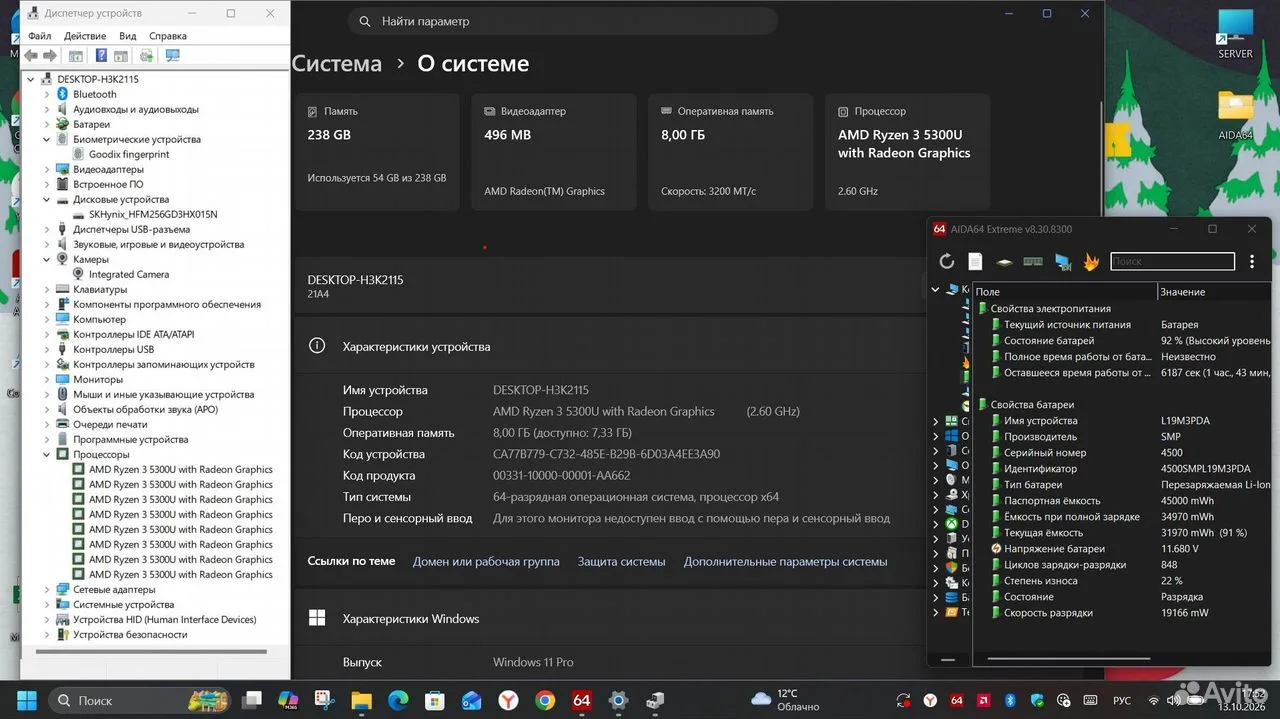Collapse the Процессоры category
The width and height of the screenshot is (1280, 719).
[47, 454]
